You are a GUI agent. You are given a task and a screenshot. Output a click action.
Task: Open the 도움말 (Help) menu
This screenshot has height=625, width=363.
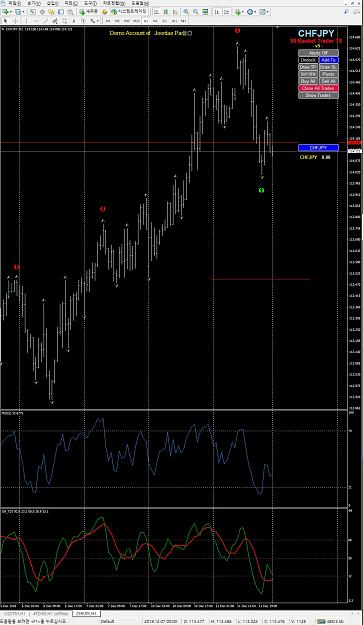pyautogui.click(x=140, y=3)
